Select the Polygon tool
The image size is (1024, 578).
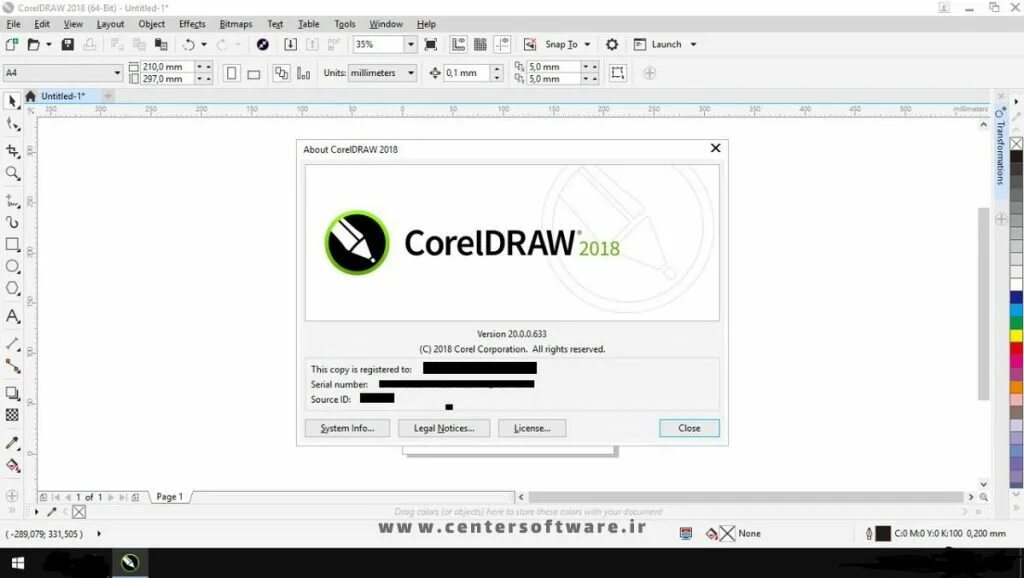coord(12,288)
